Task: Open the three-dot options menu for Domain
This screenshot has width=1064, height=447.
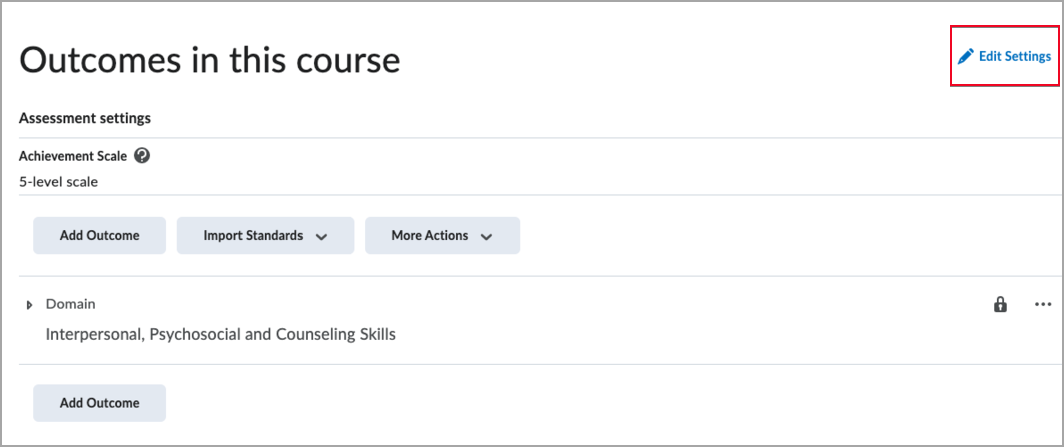Action: 1043,304
